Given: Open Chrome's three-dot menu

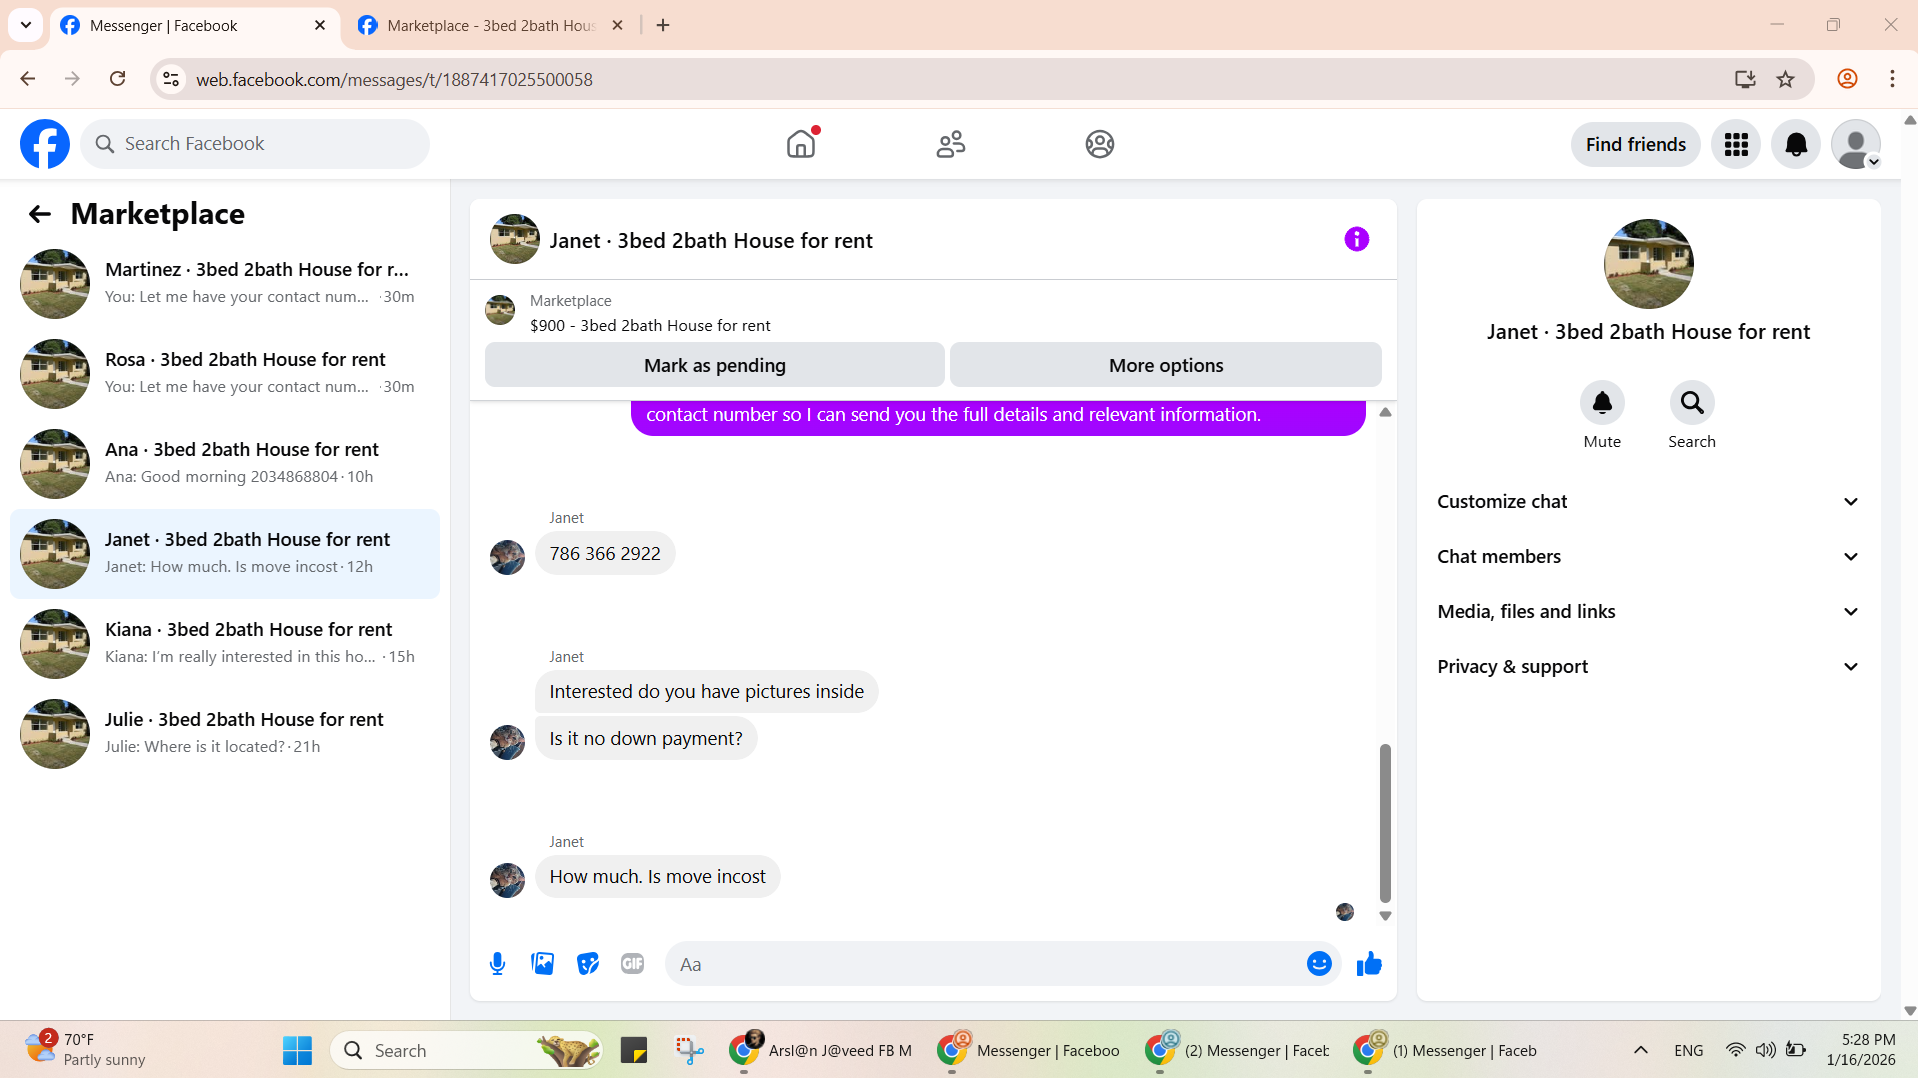Looking at the screenshot, I should (x=1892, y=79).
